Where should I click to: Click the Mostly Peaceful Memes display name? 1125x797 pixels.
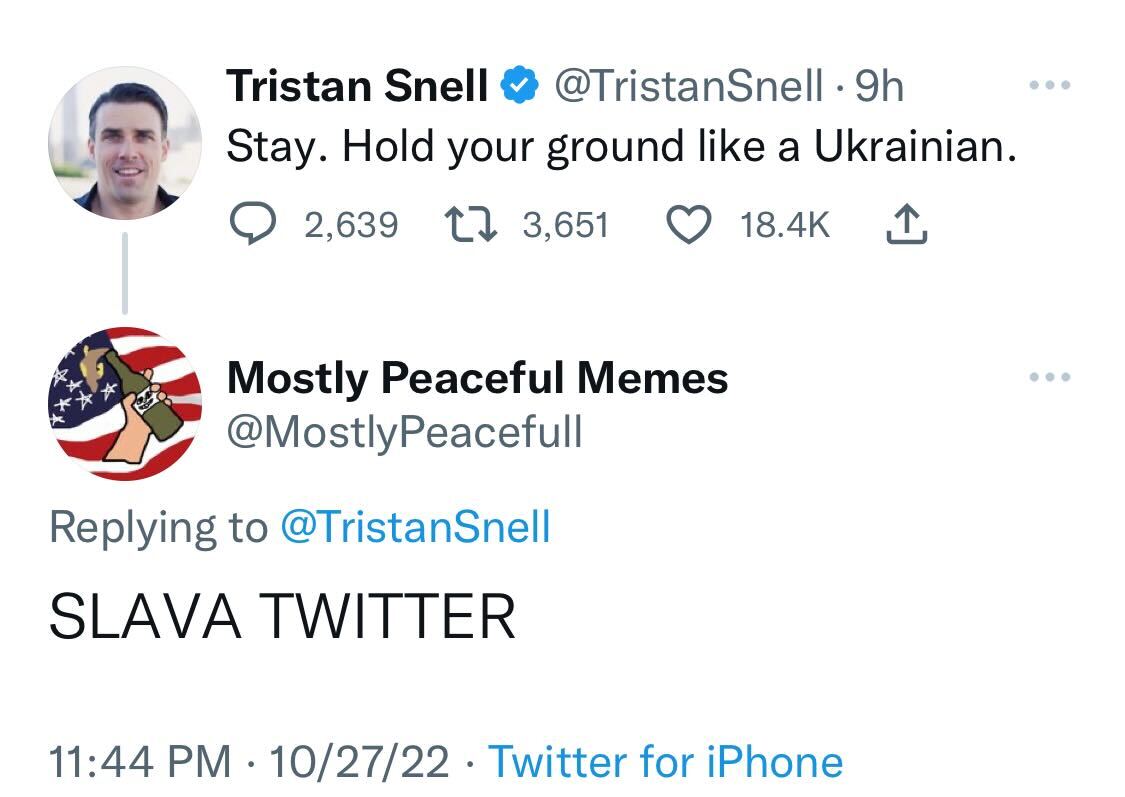pos(477,378)
